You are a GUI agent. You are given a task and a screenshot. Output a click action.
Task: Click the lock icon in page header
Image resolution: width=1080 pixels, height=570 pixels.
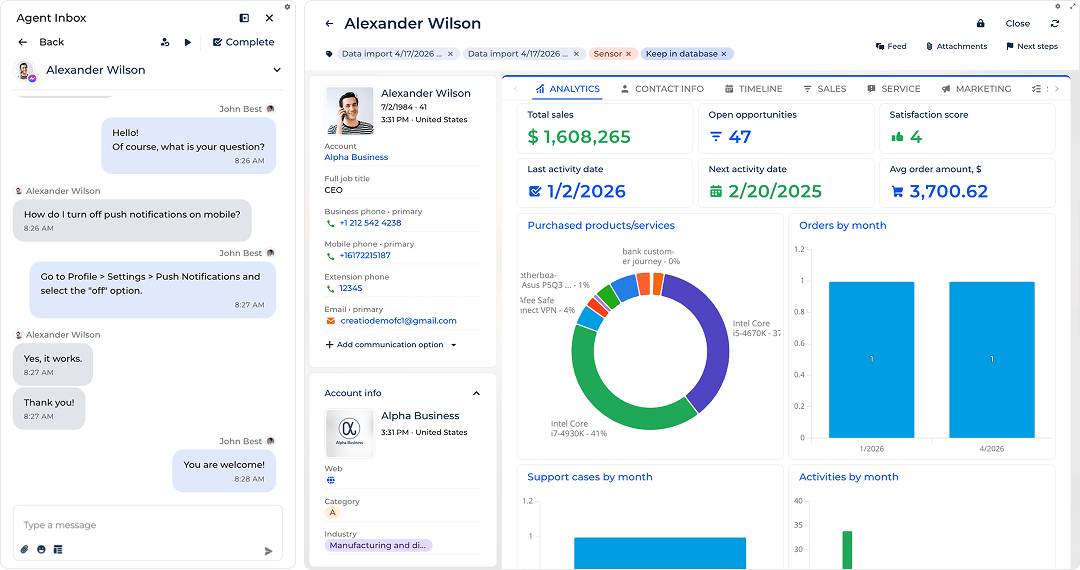[980, 23]
